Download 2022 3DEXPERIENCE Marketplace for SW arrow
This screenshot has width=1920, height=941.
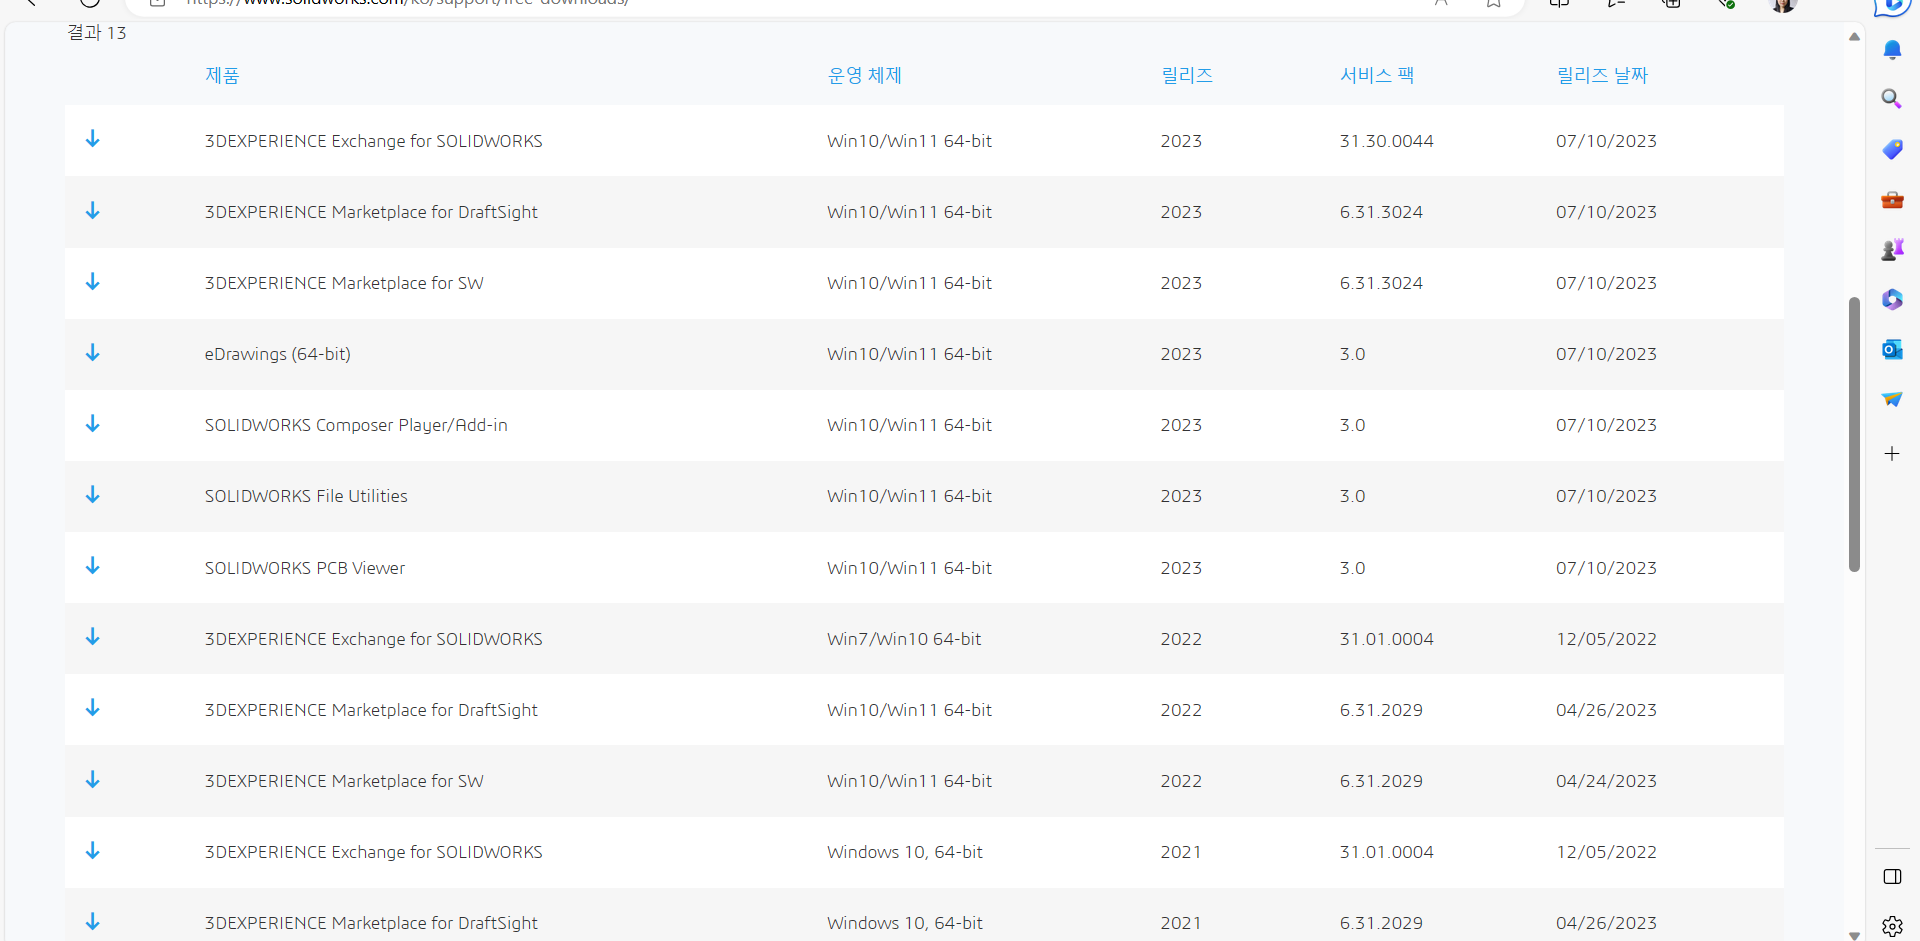[93, 779]
